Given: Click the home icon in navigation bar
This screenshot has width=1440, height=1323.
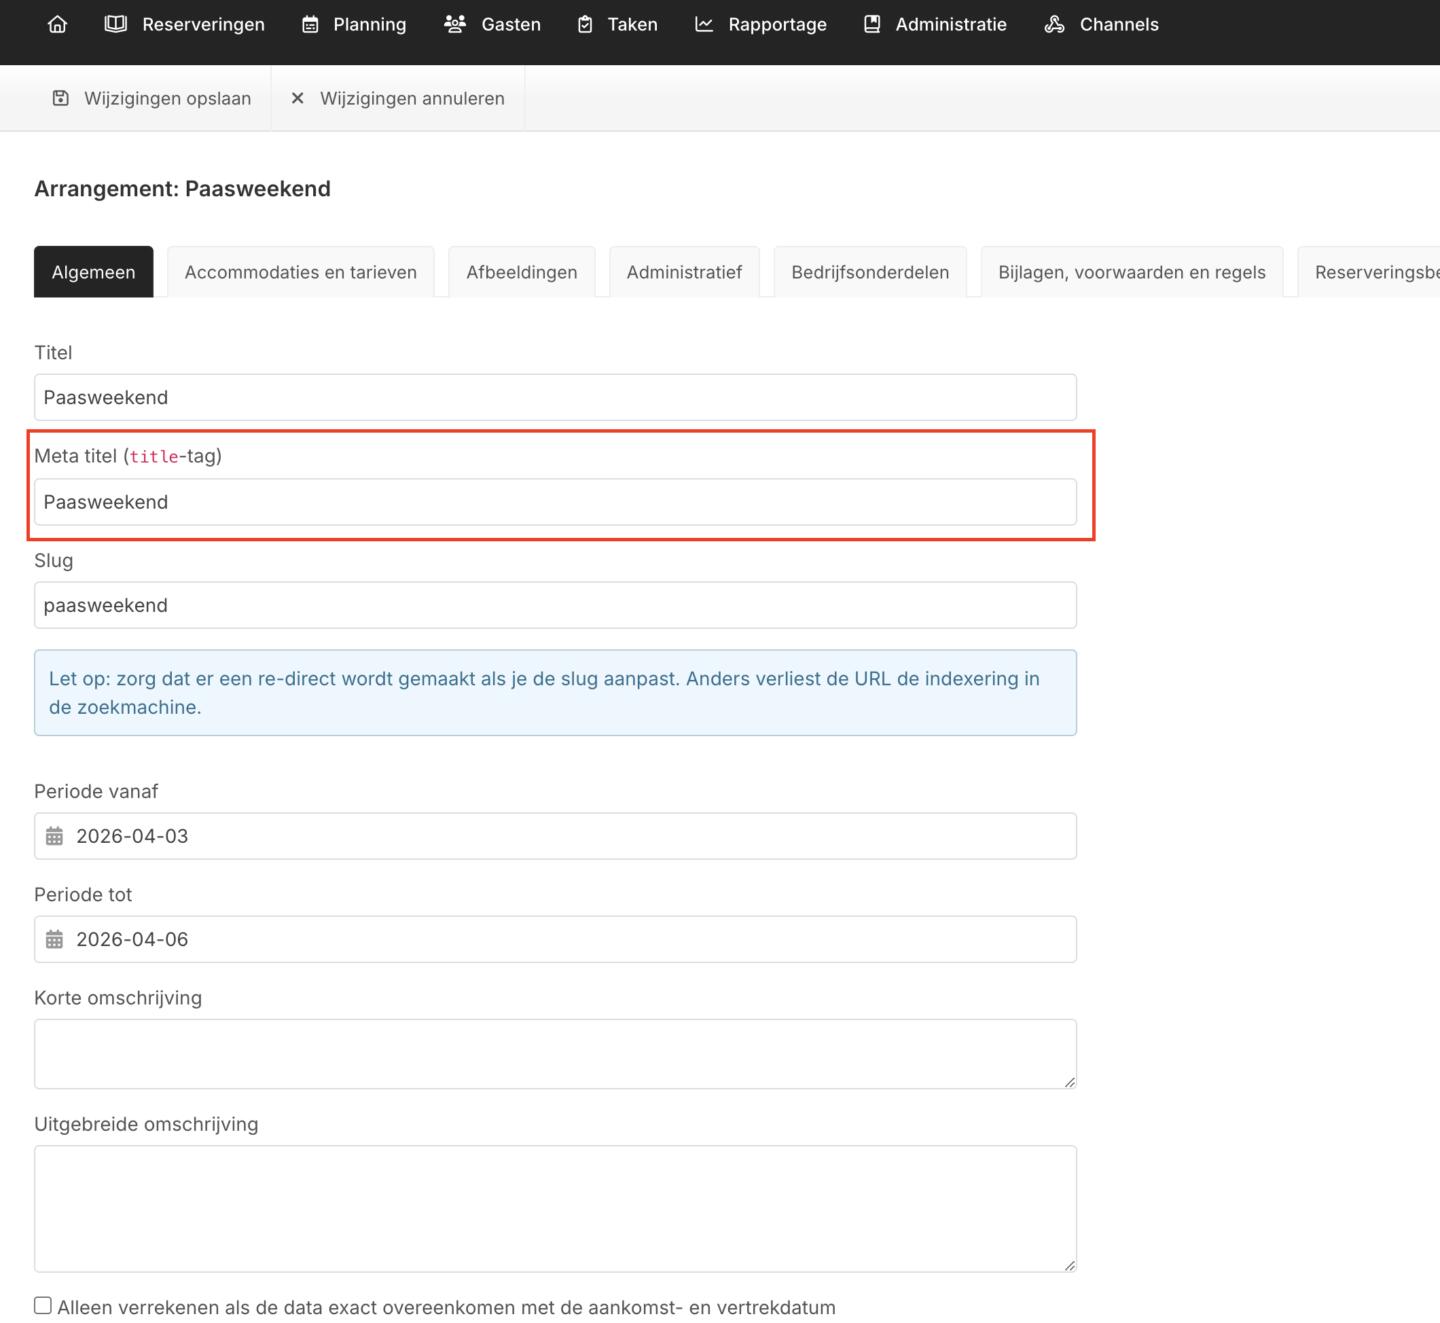Looking at the screenshot, I should coord(57,24).
